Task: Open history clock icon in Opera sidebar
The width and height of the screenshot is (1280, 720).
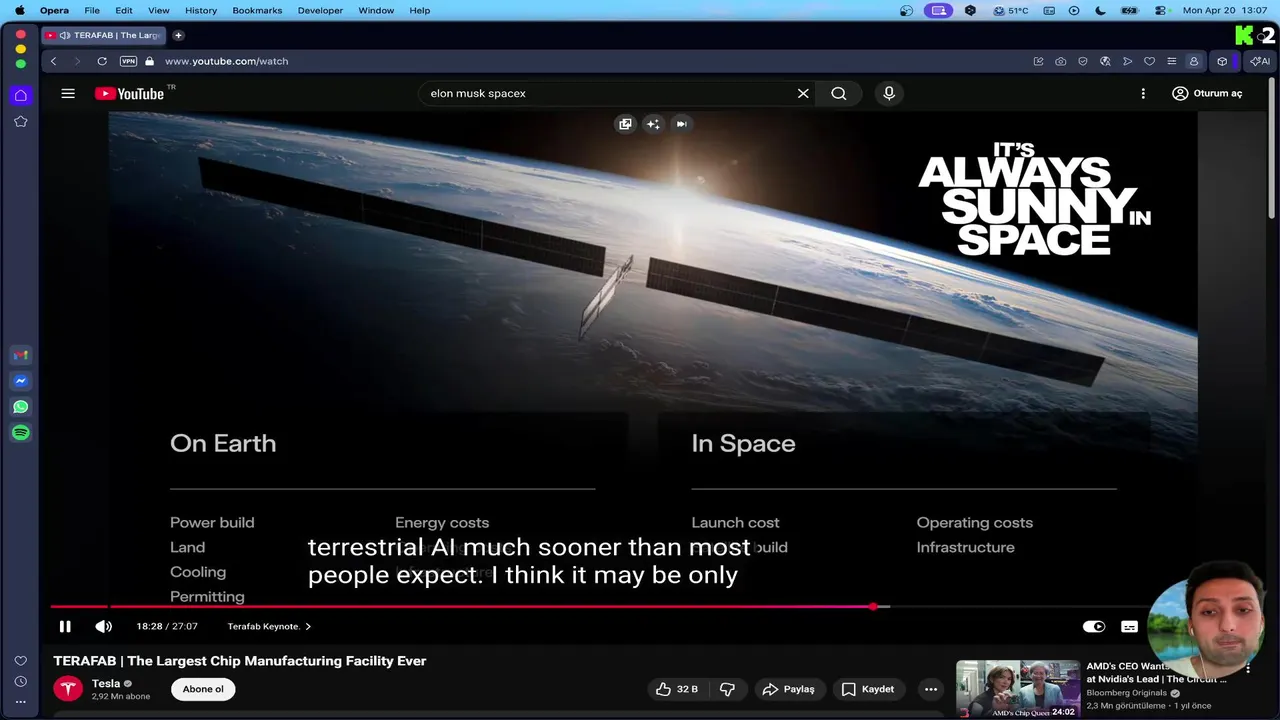Action: (20, 681)
